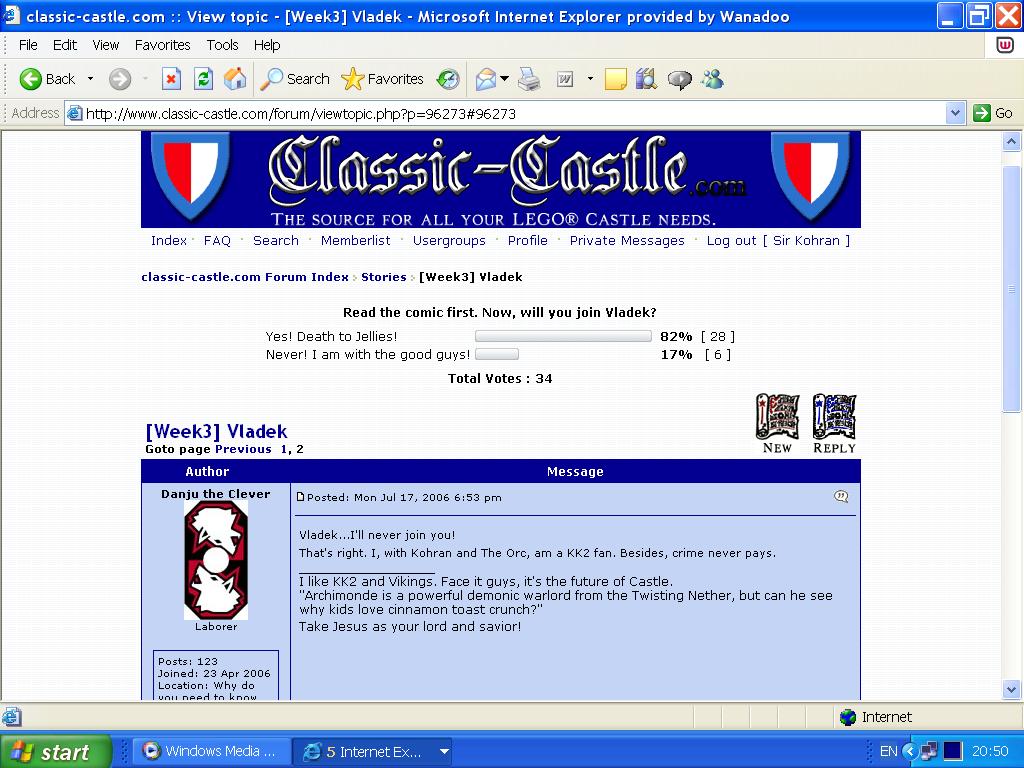Open the Forward button history dropdown
The height and width of the screenshot is (768, 1024).
pos(144,79)
